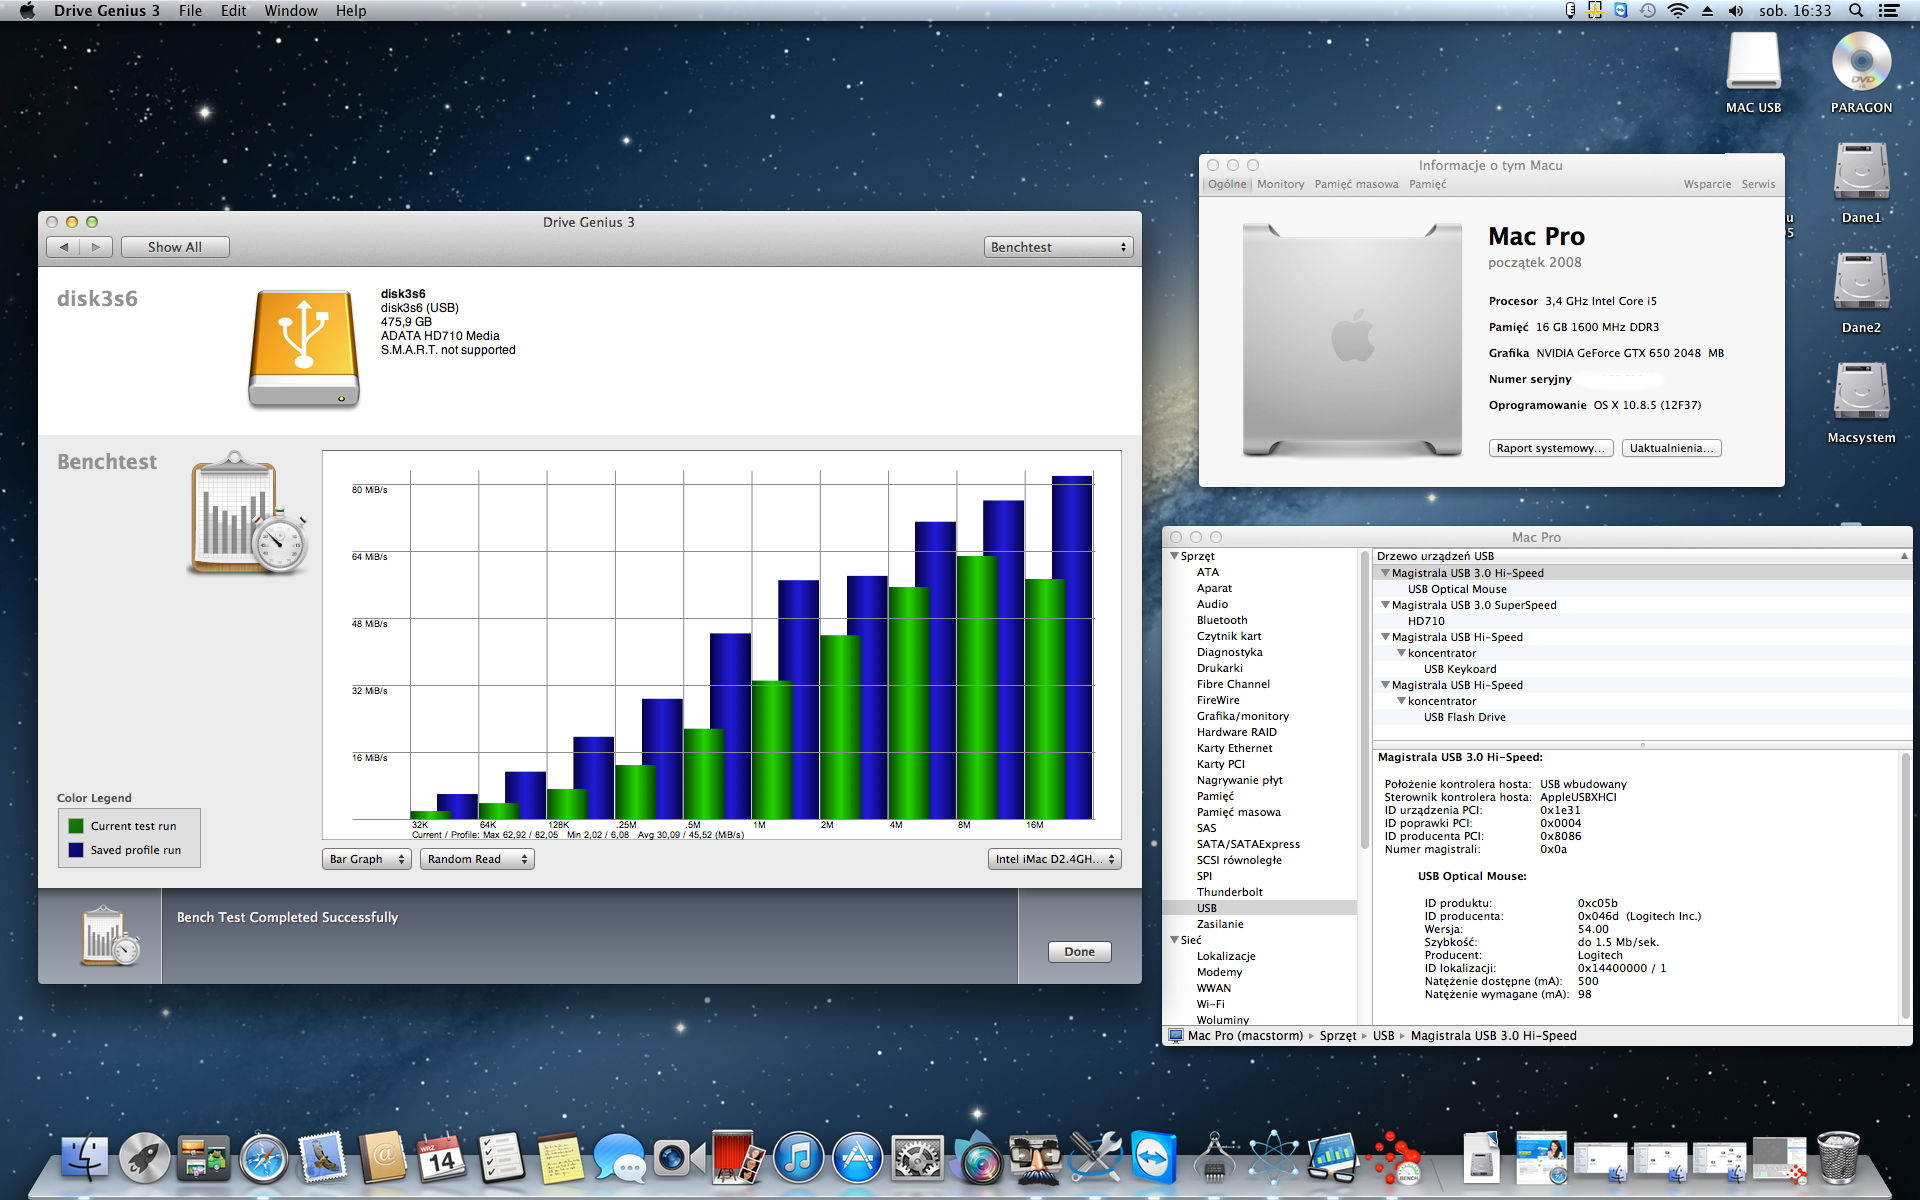The height and width of the screenshot is (1200, 1920).
Task: Click the Wi-Fi status icon in menu bar
Action: pos(1678,11)
